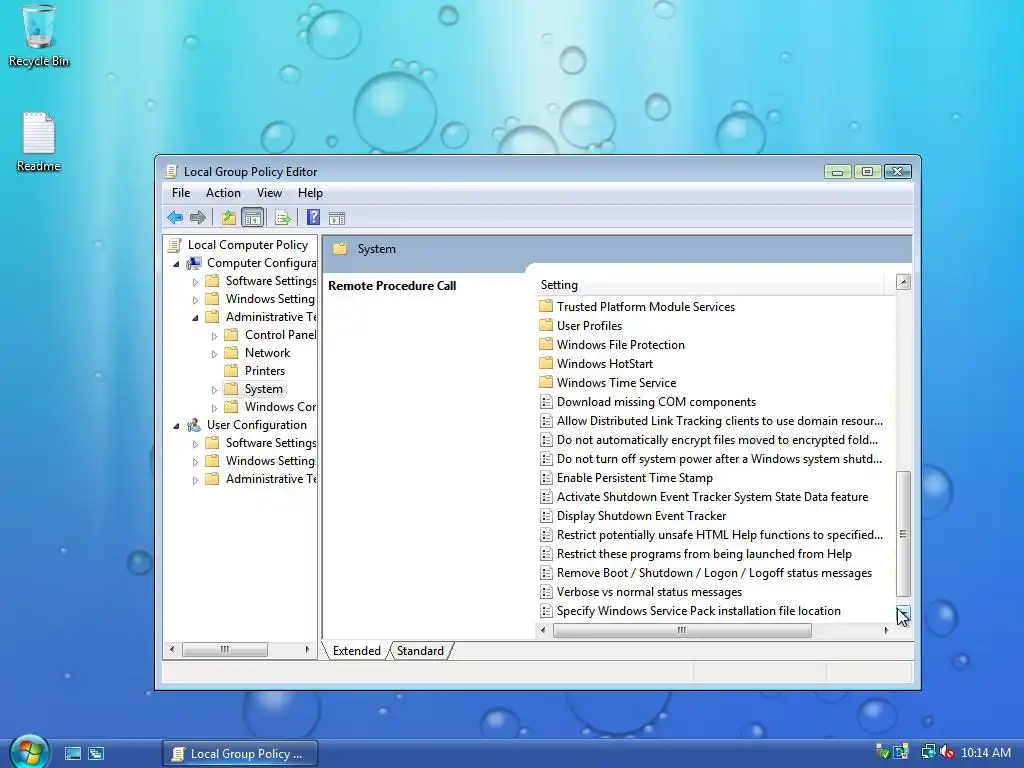
Task: Expand Administrative Templates under User Configuration
Action: tap(195, 480)
